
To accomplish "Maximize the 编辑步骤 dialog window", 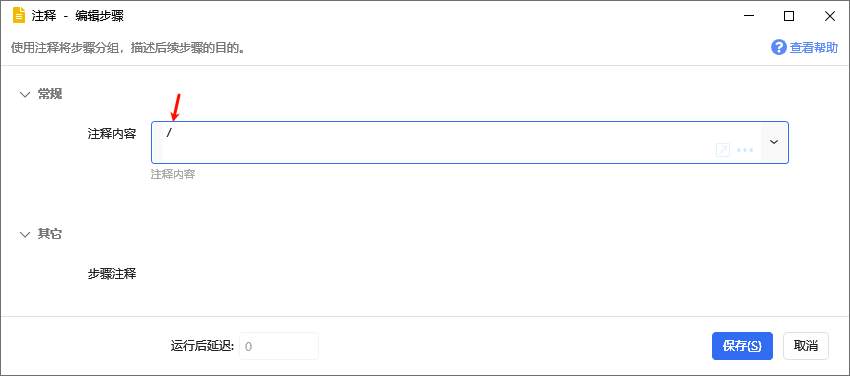I will (789, 16).
